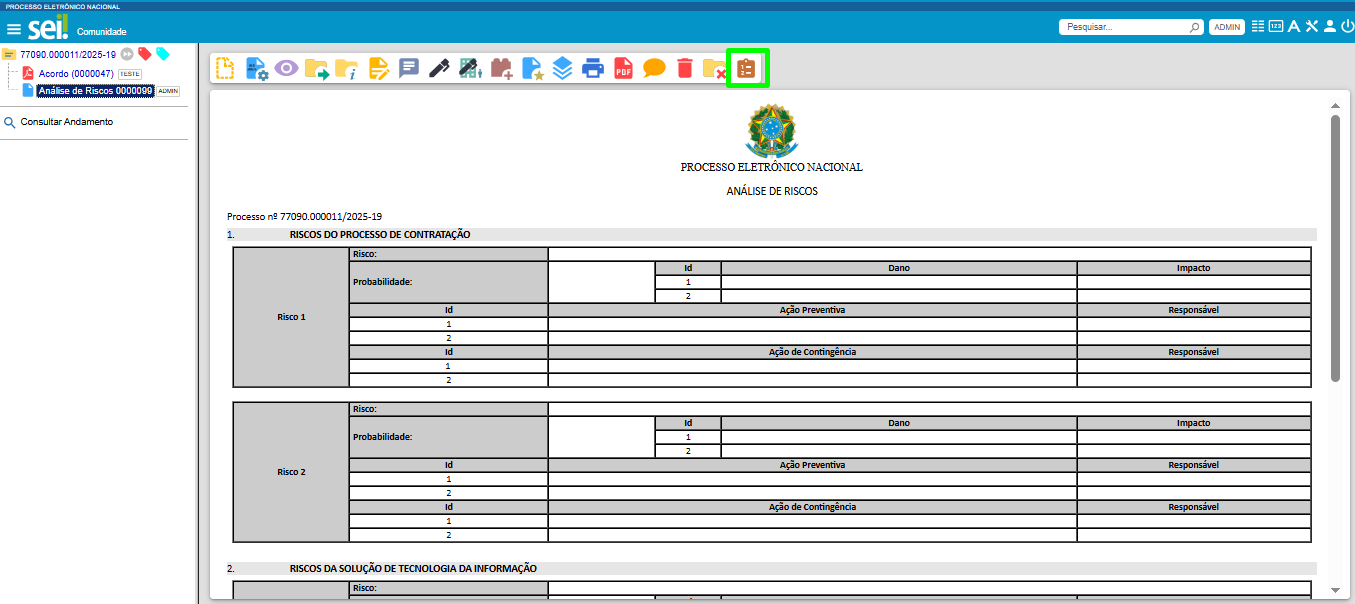Click the red tag marker icon
Screen dimensions: 1355x604
(x=144, y=54)
